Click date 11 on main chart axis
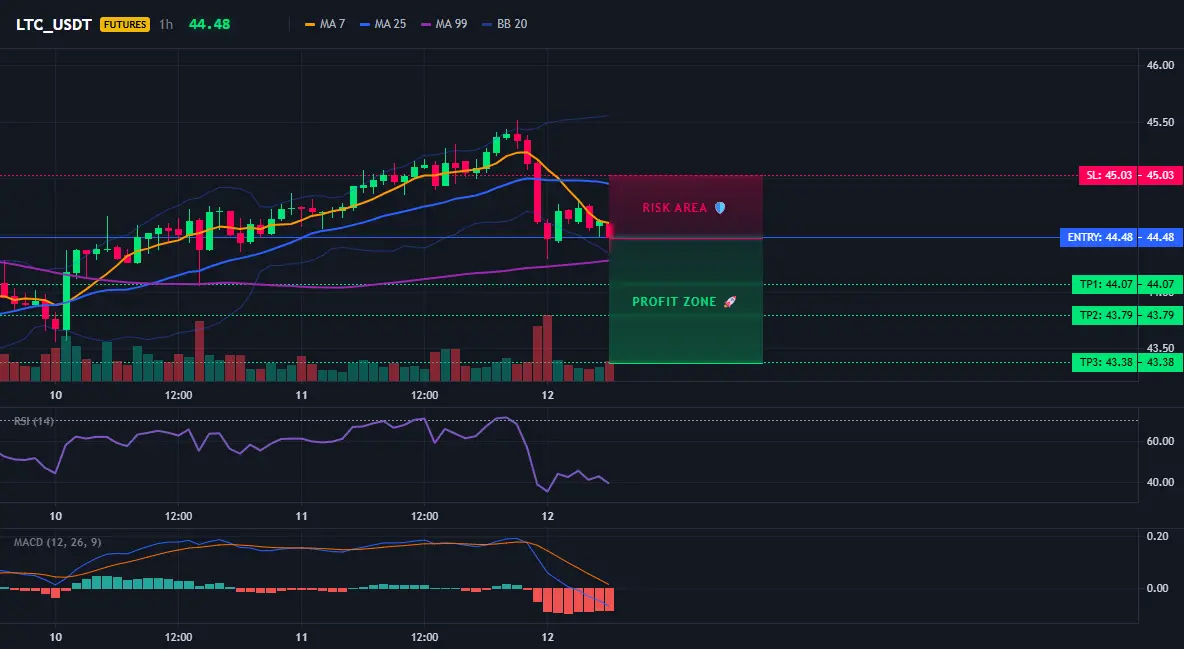The height and width of the screenshot is (649, 1184). coord(301,395)
